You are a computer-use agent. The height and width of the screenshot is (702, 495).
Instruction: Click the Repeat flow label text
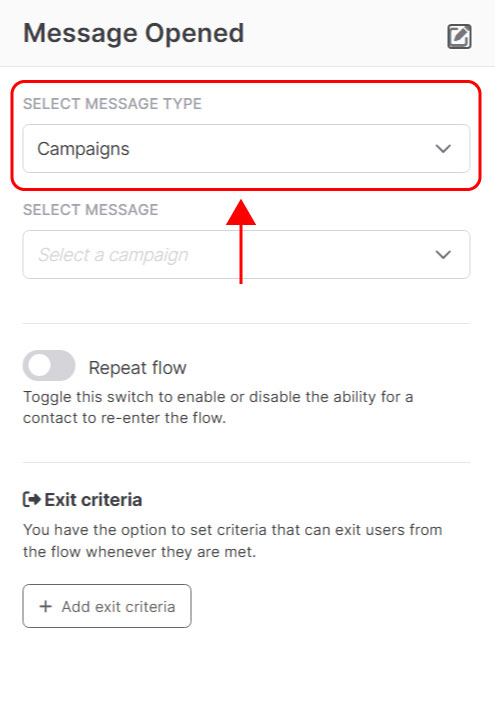[x=137, y=368]
